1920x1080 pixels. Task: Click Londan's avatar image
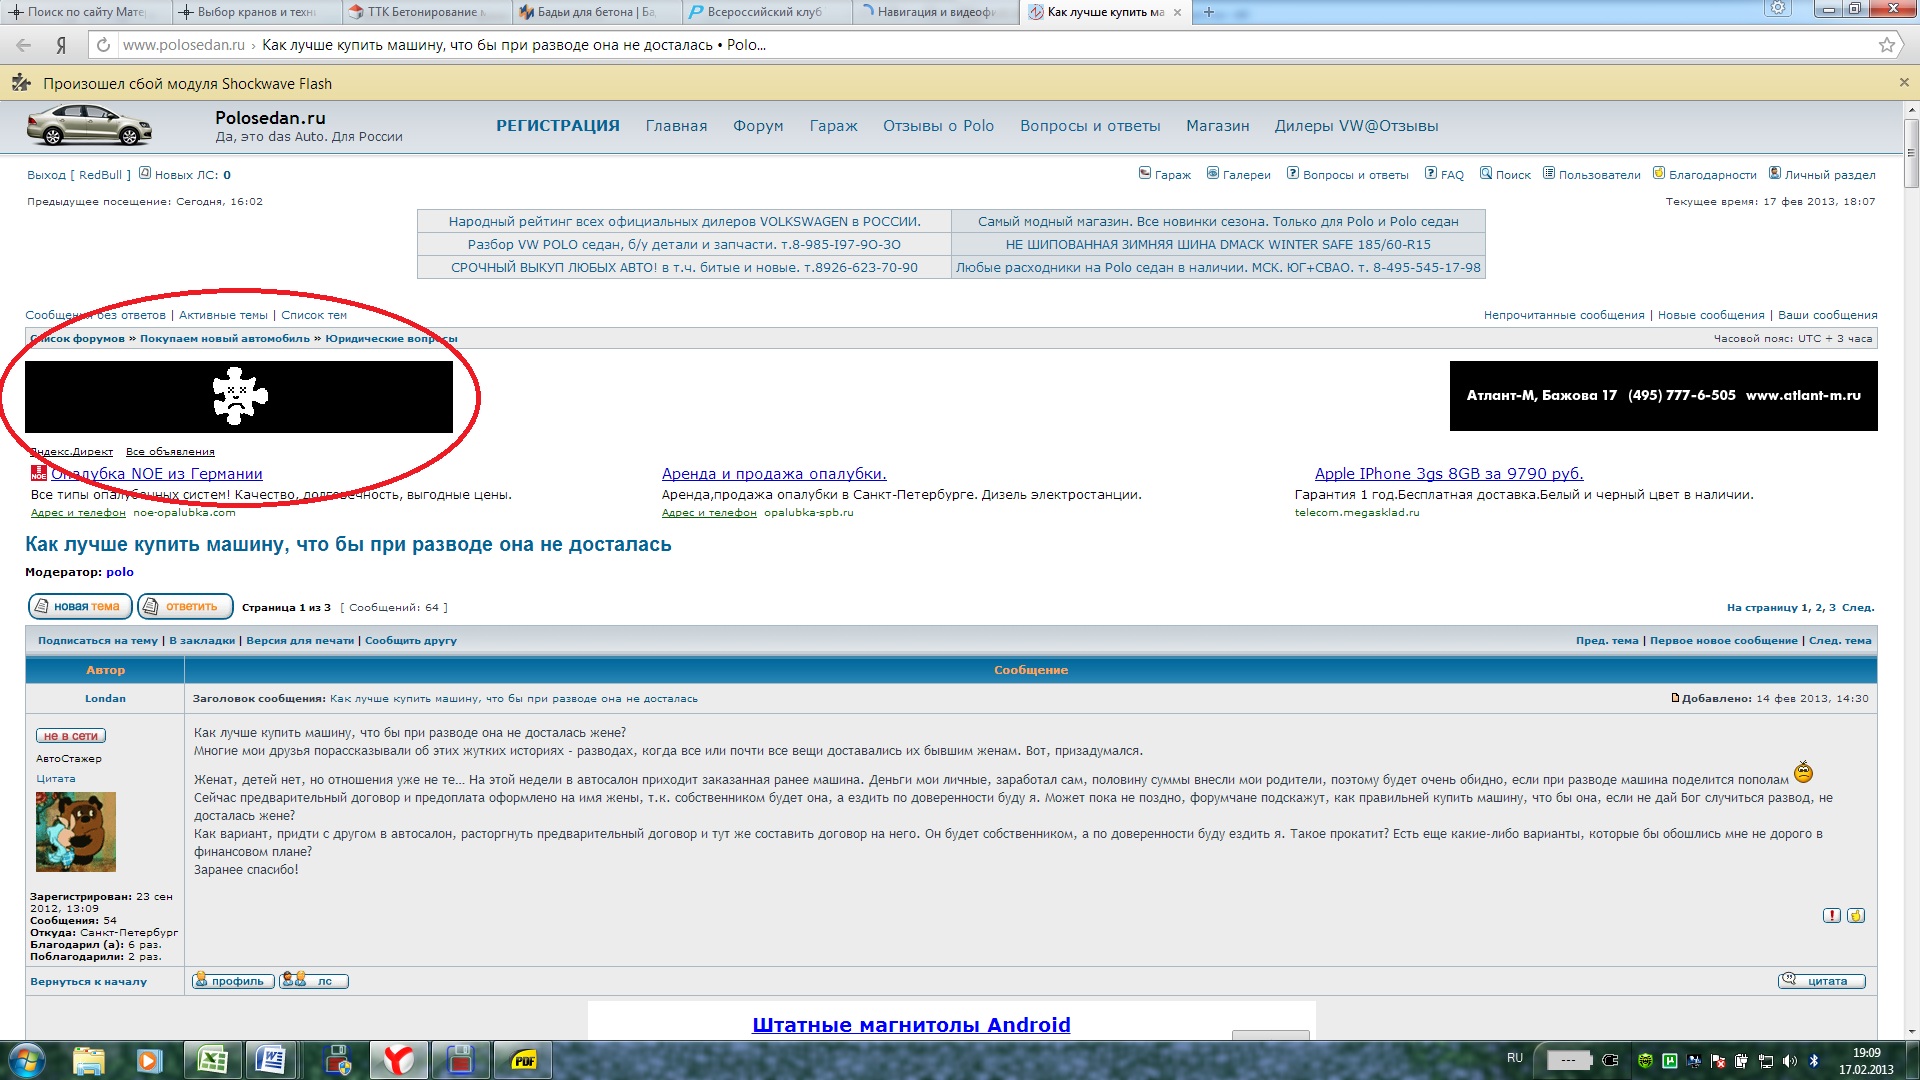(76, 831)
